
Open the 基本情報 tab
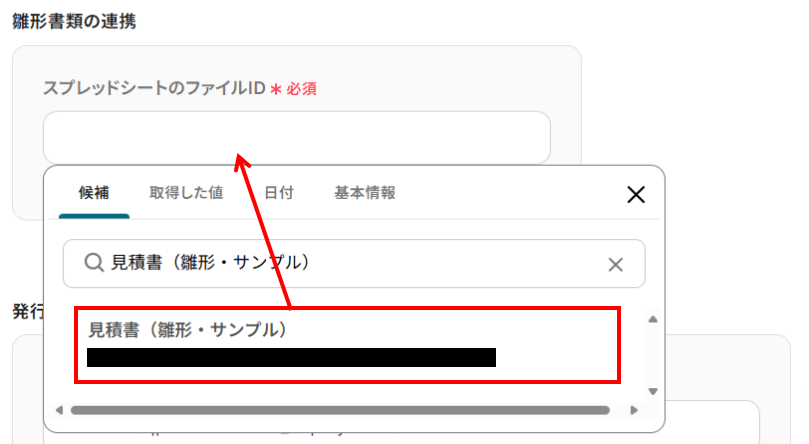pos(365,193)
